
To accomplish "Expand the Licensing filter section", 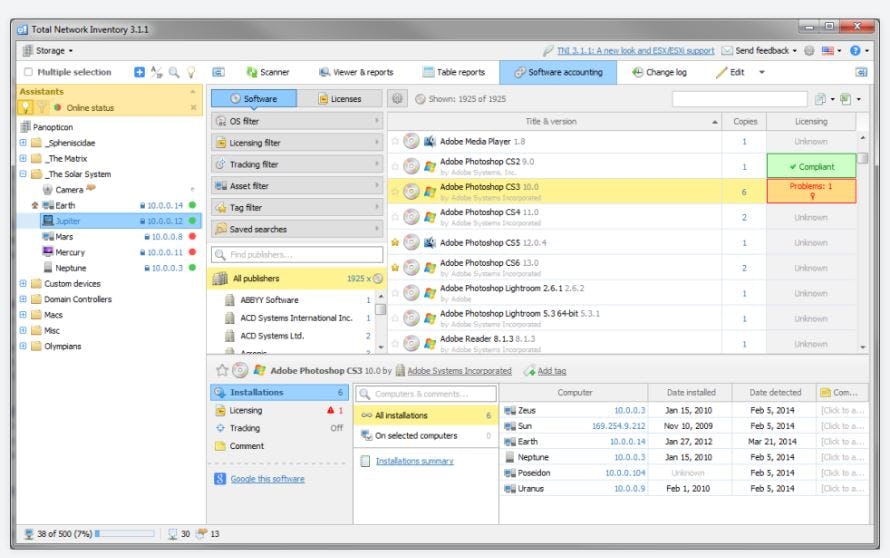I will 297,142.
